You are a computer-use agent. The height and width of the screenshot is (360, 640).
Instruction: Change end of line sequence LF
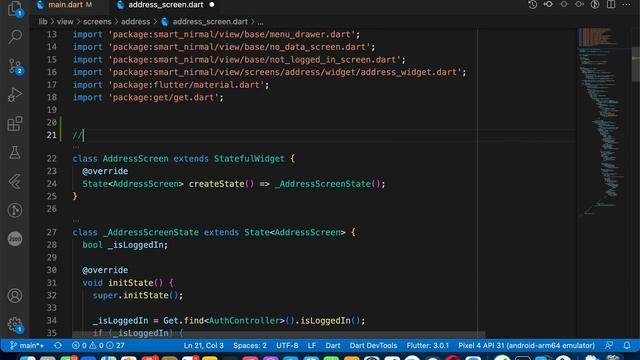(312, 345)
